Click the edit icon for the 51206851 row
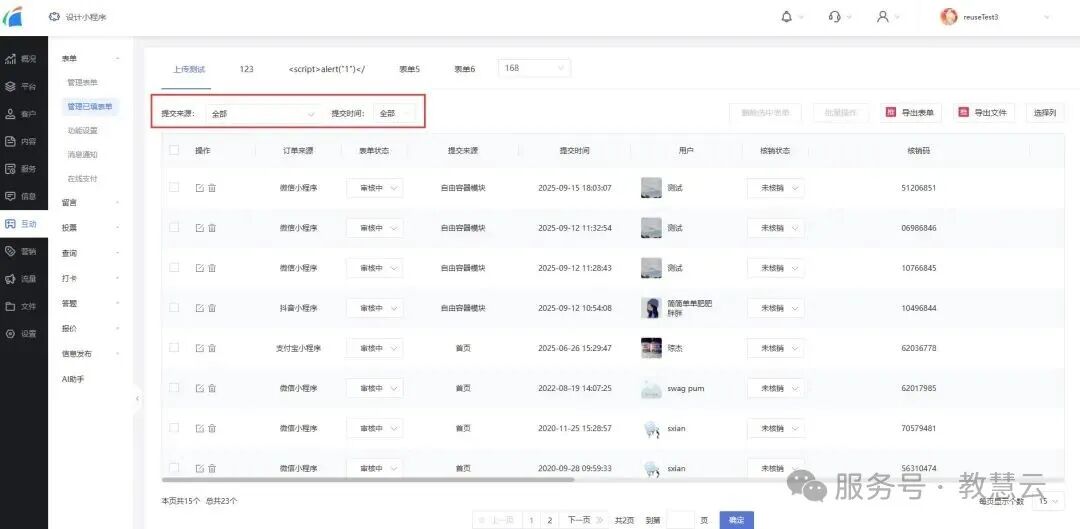Screen dimensions: 1080x529 point(200,188)
